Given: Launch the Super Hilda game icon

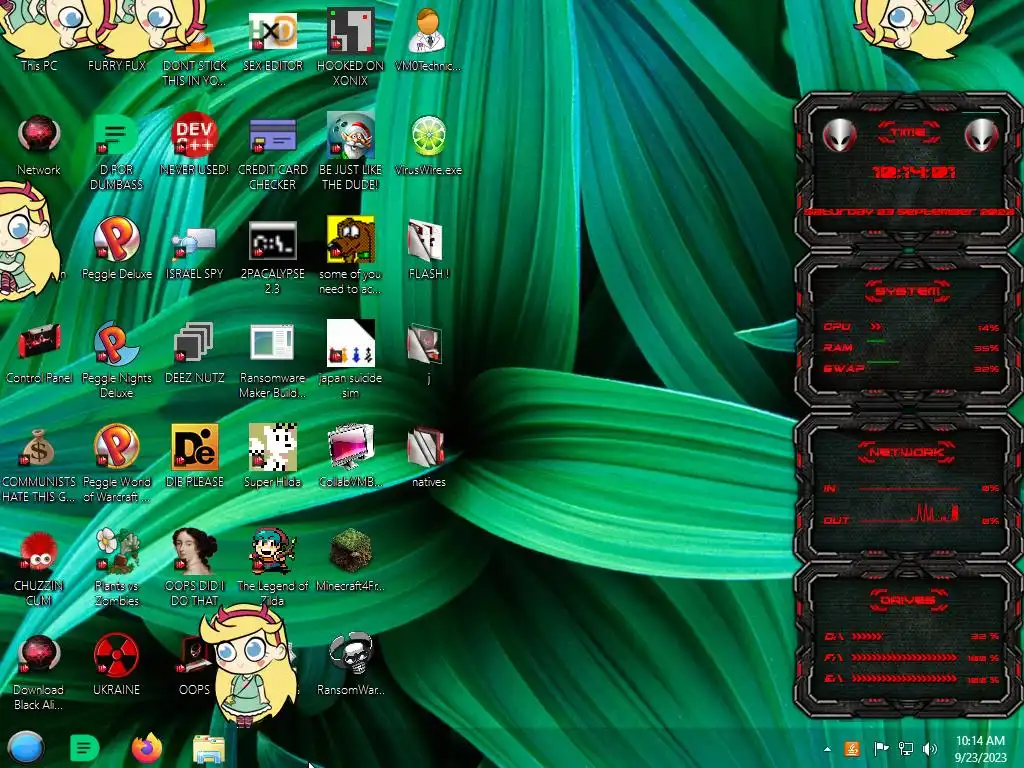Looking at the screenshot, I should pyautogui.click(x=273, y=447).
